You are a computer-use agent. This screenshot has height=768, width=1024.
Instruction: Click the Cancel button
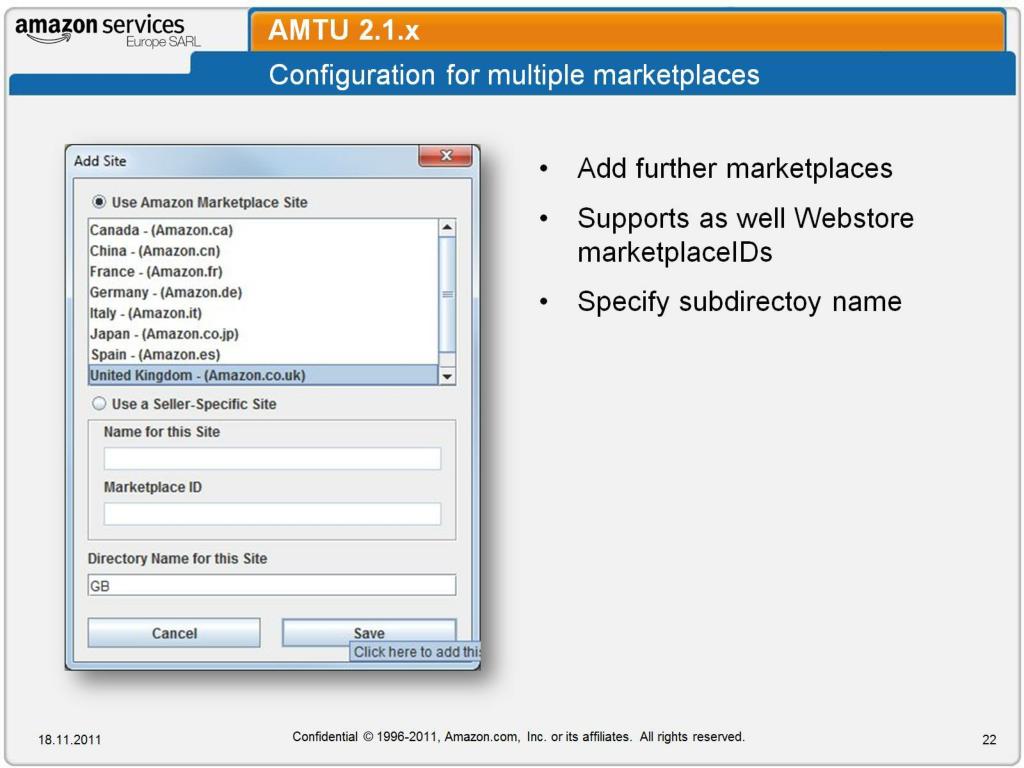point(174,633)
